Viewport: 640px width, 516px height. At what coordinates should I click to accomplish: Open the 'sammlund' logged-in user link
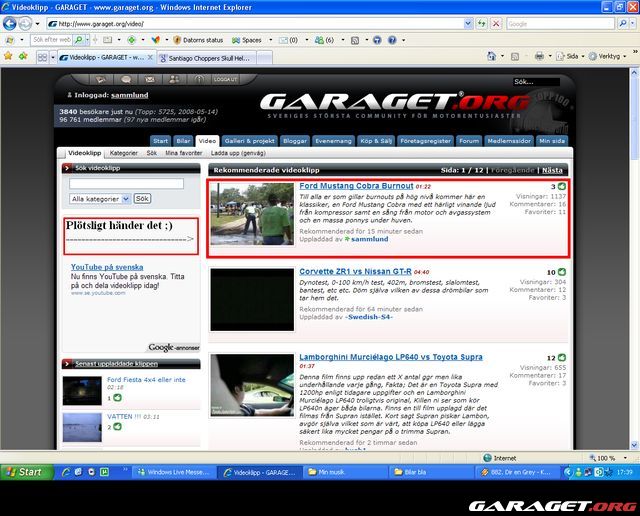[x=129, y=95]
